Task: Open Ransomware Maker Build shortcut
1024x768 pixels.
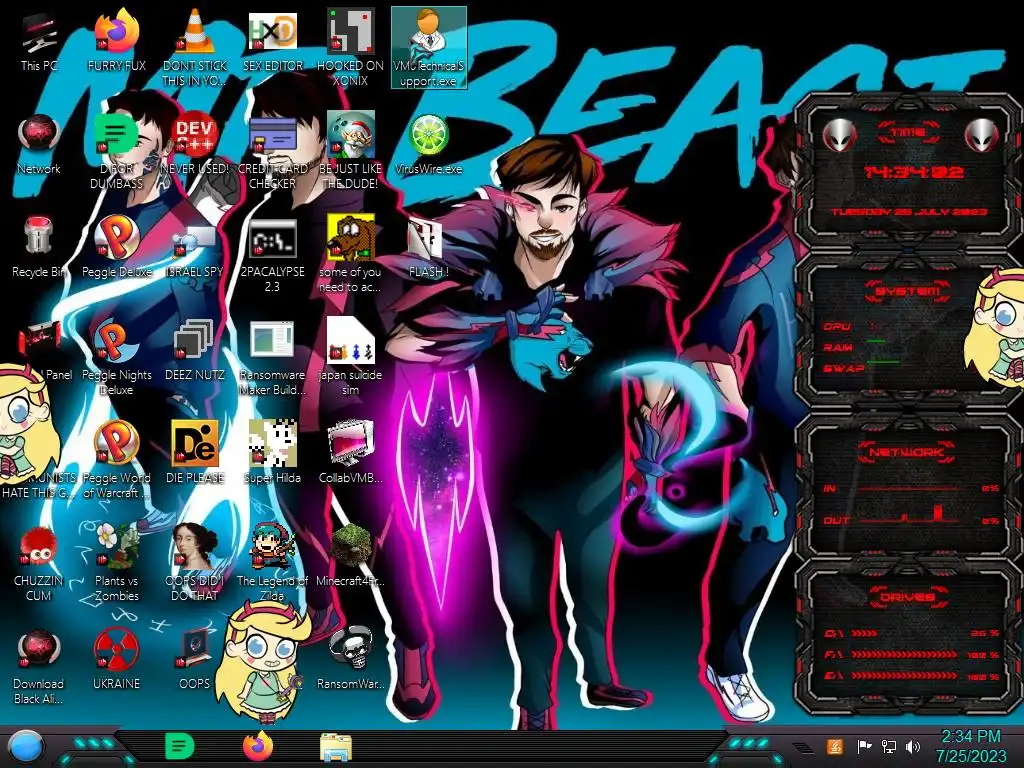Action: point(272,359)
